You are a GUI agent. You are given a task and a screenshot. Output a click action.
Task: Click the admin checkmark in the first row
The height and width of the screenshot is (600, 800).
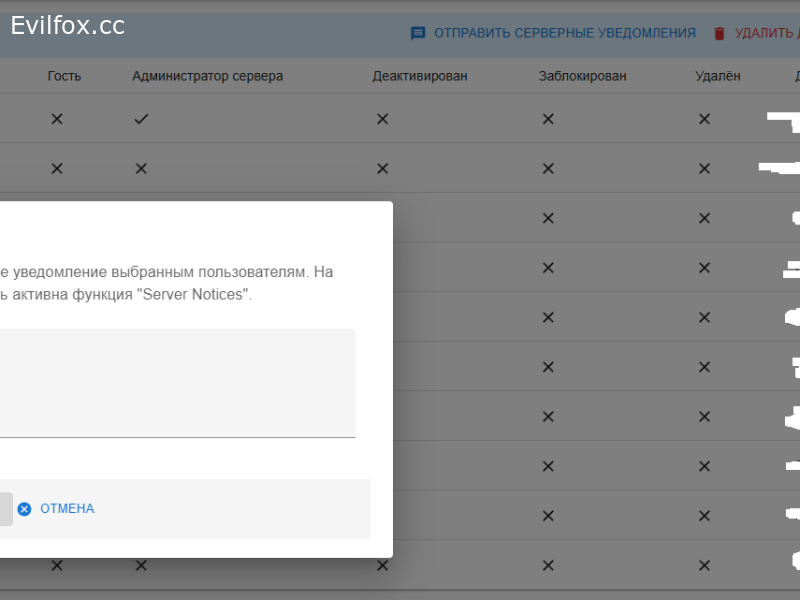pyautogui.click(x=141, y=119)
